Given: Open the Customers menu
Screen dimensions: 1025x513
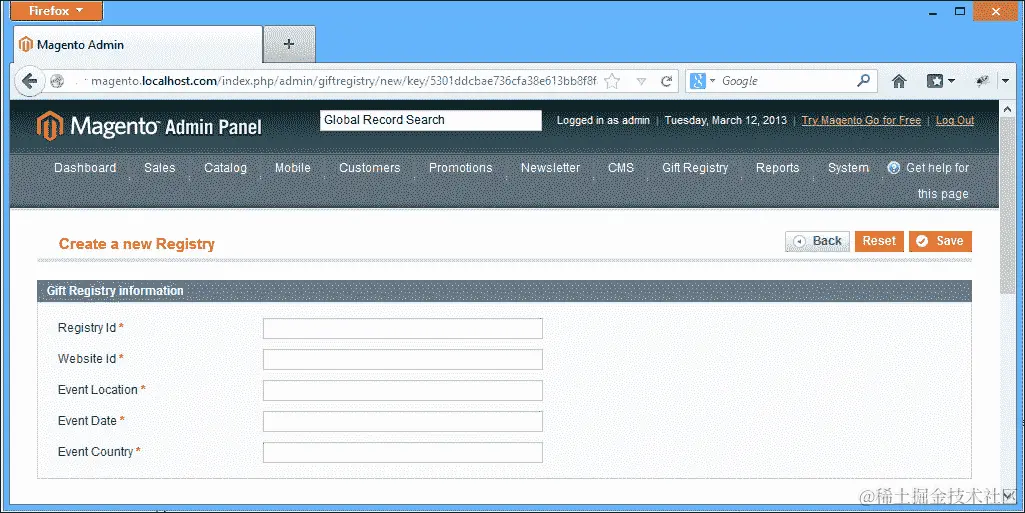Looking at the screenshot, I should coord(369,168).
